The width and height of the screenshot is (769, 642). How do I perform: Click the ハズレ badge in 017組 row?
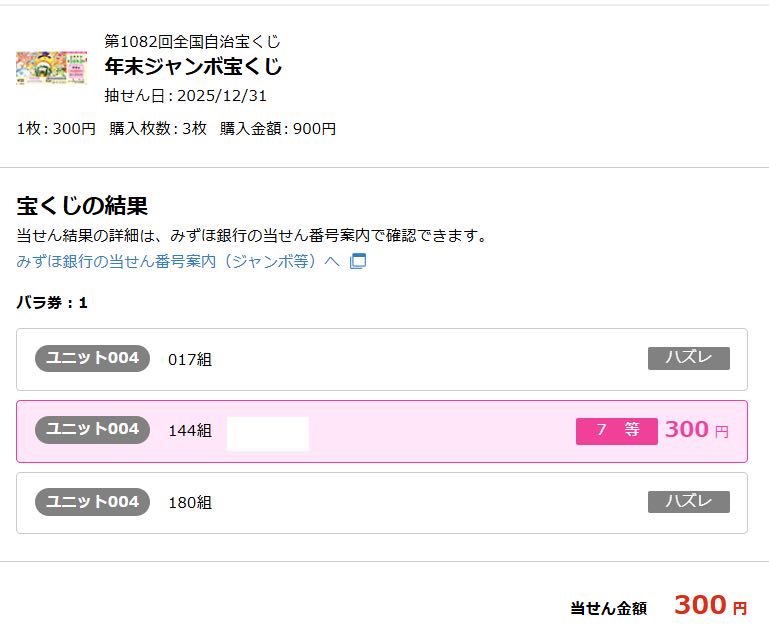coord(688,358)
